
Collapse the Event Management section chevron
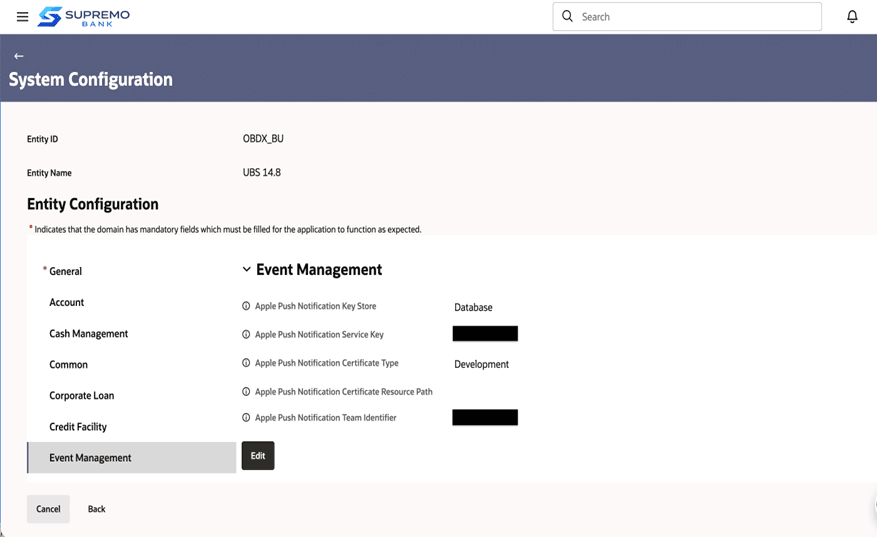tap(246, 270)
